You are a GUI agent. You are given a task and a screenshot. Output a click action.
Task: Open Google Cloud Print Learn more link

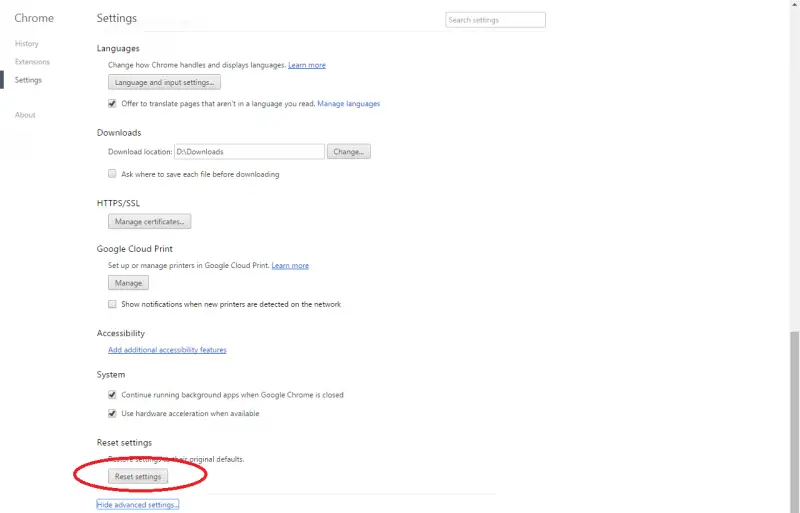(x=290, y=265)
